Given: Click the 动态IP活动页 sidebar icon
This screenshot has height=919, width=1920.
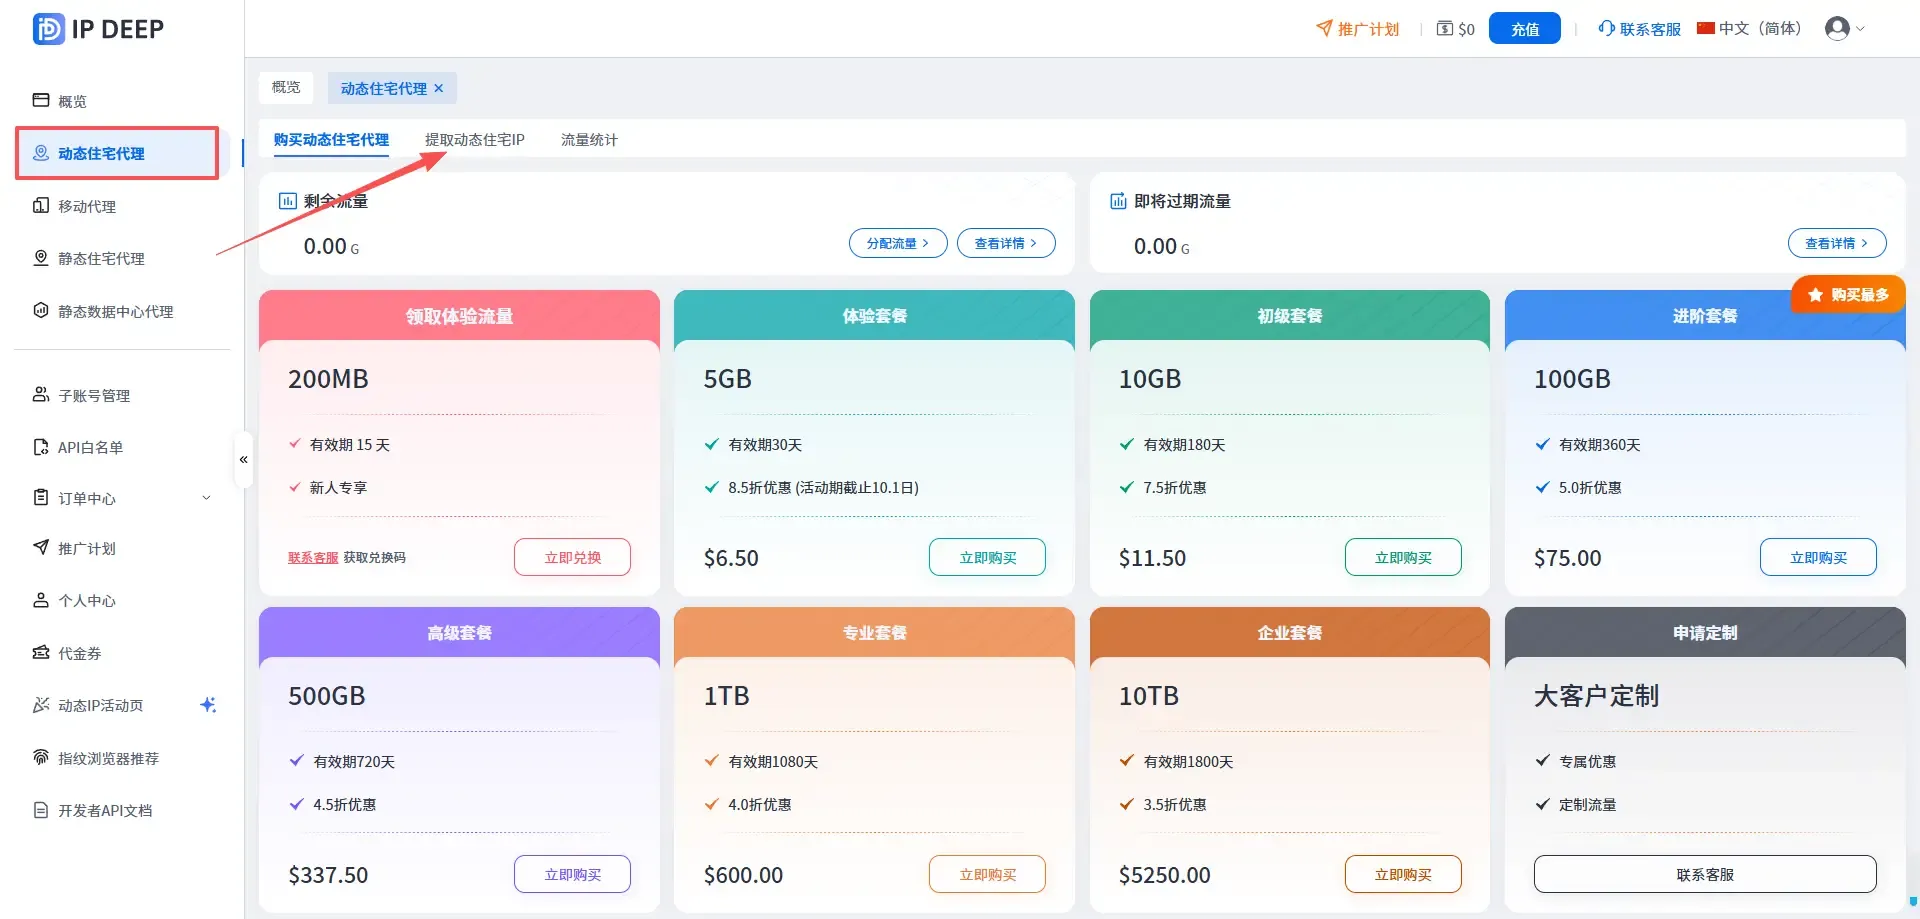Looking at the screenshot, I should click(x=41, y=705).
